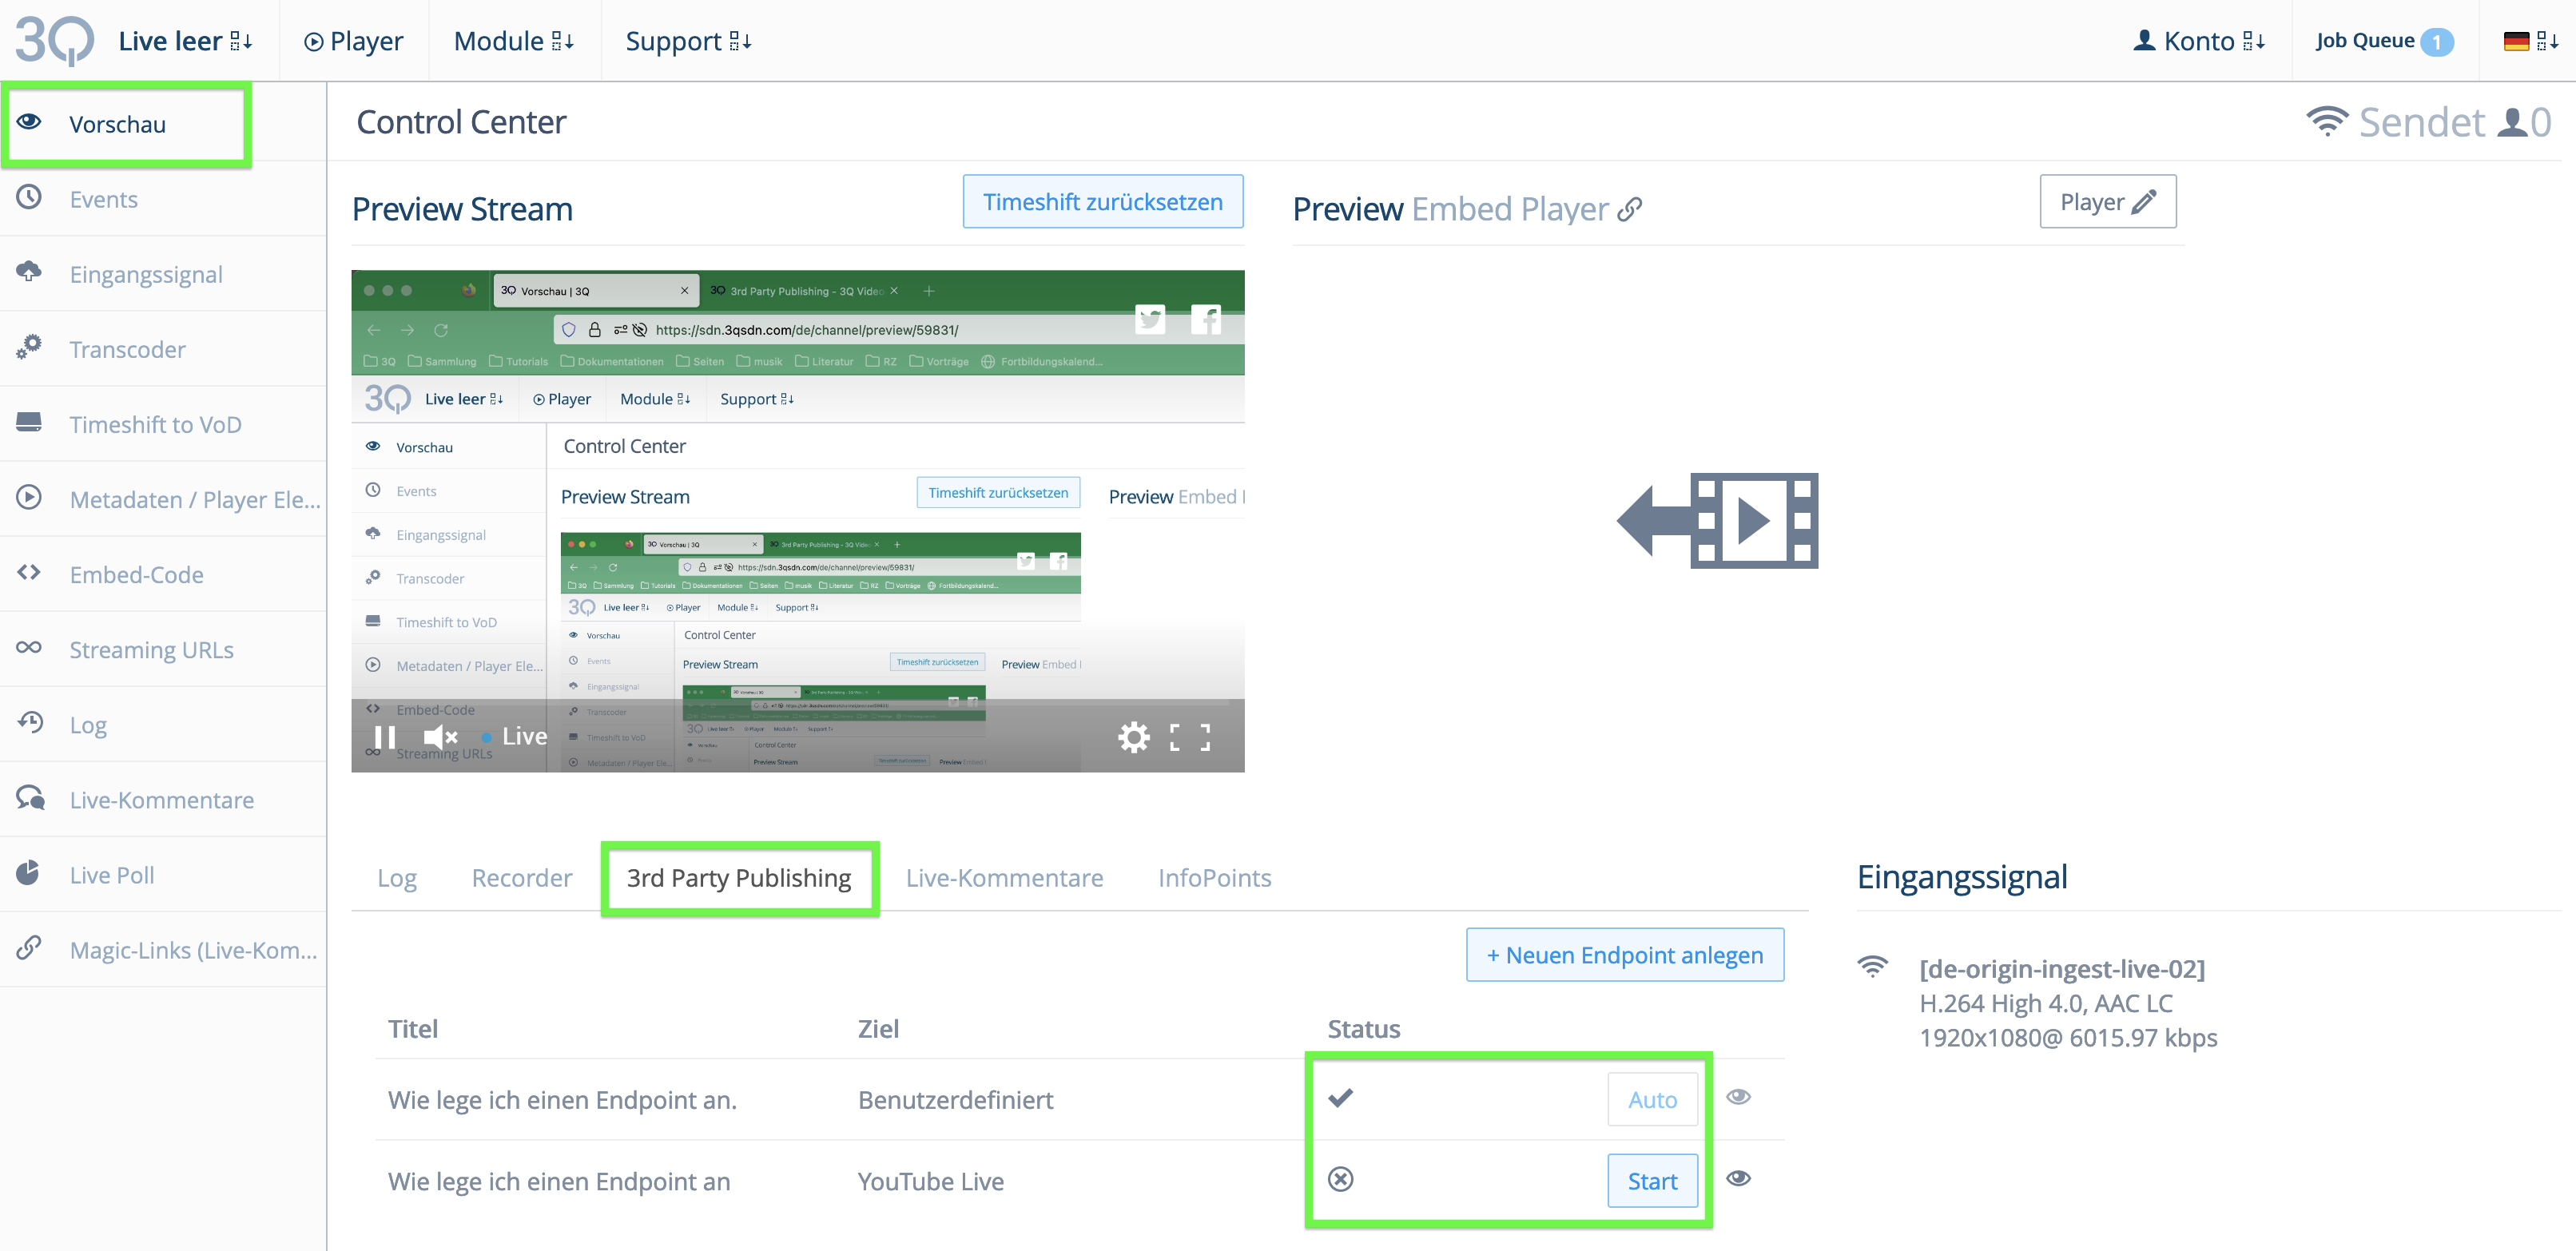Pause the preview stream playback

[x=384, y=737]
